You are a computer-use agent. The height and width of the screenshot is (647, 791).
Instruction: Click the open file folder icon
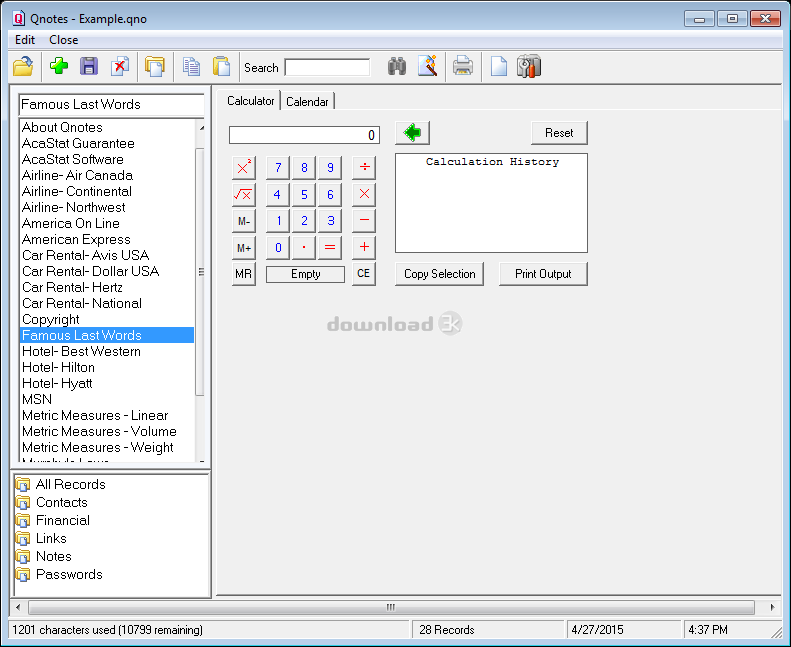(x=23, y=67)
